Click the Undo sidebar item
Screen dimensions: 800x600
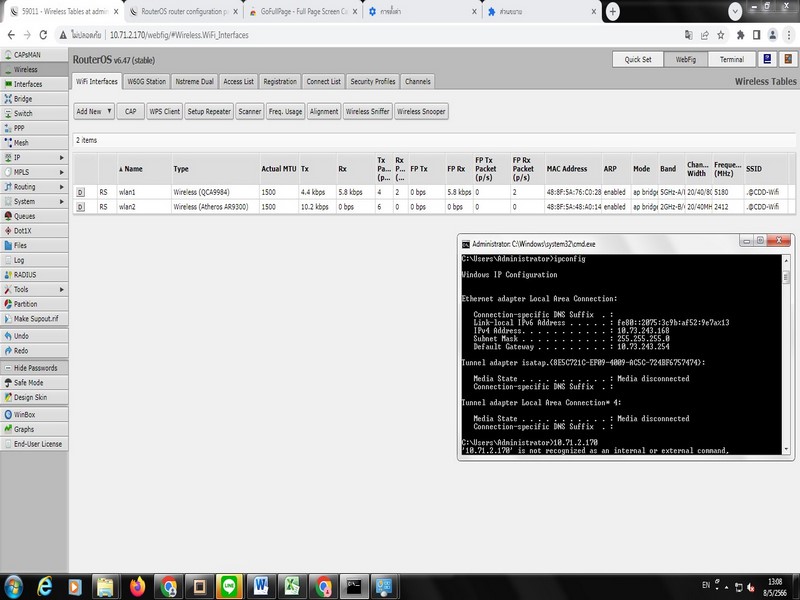click(x=34, y=336)
